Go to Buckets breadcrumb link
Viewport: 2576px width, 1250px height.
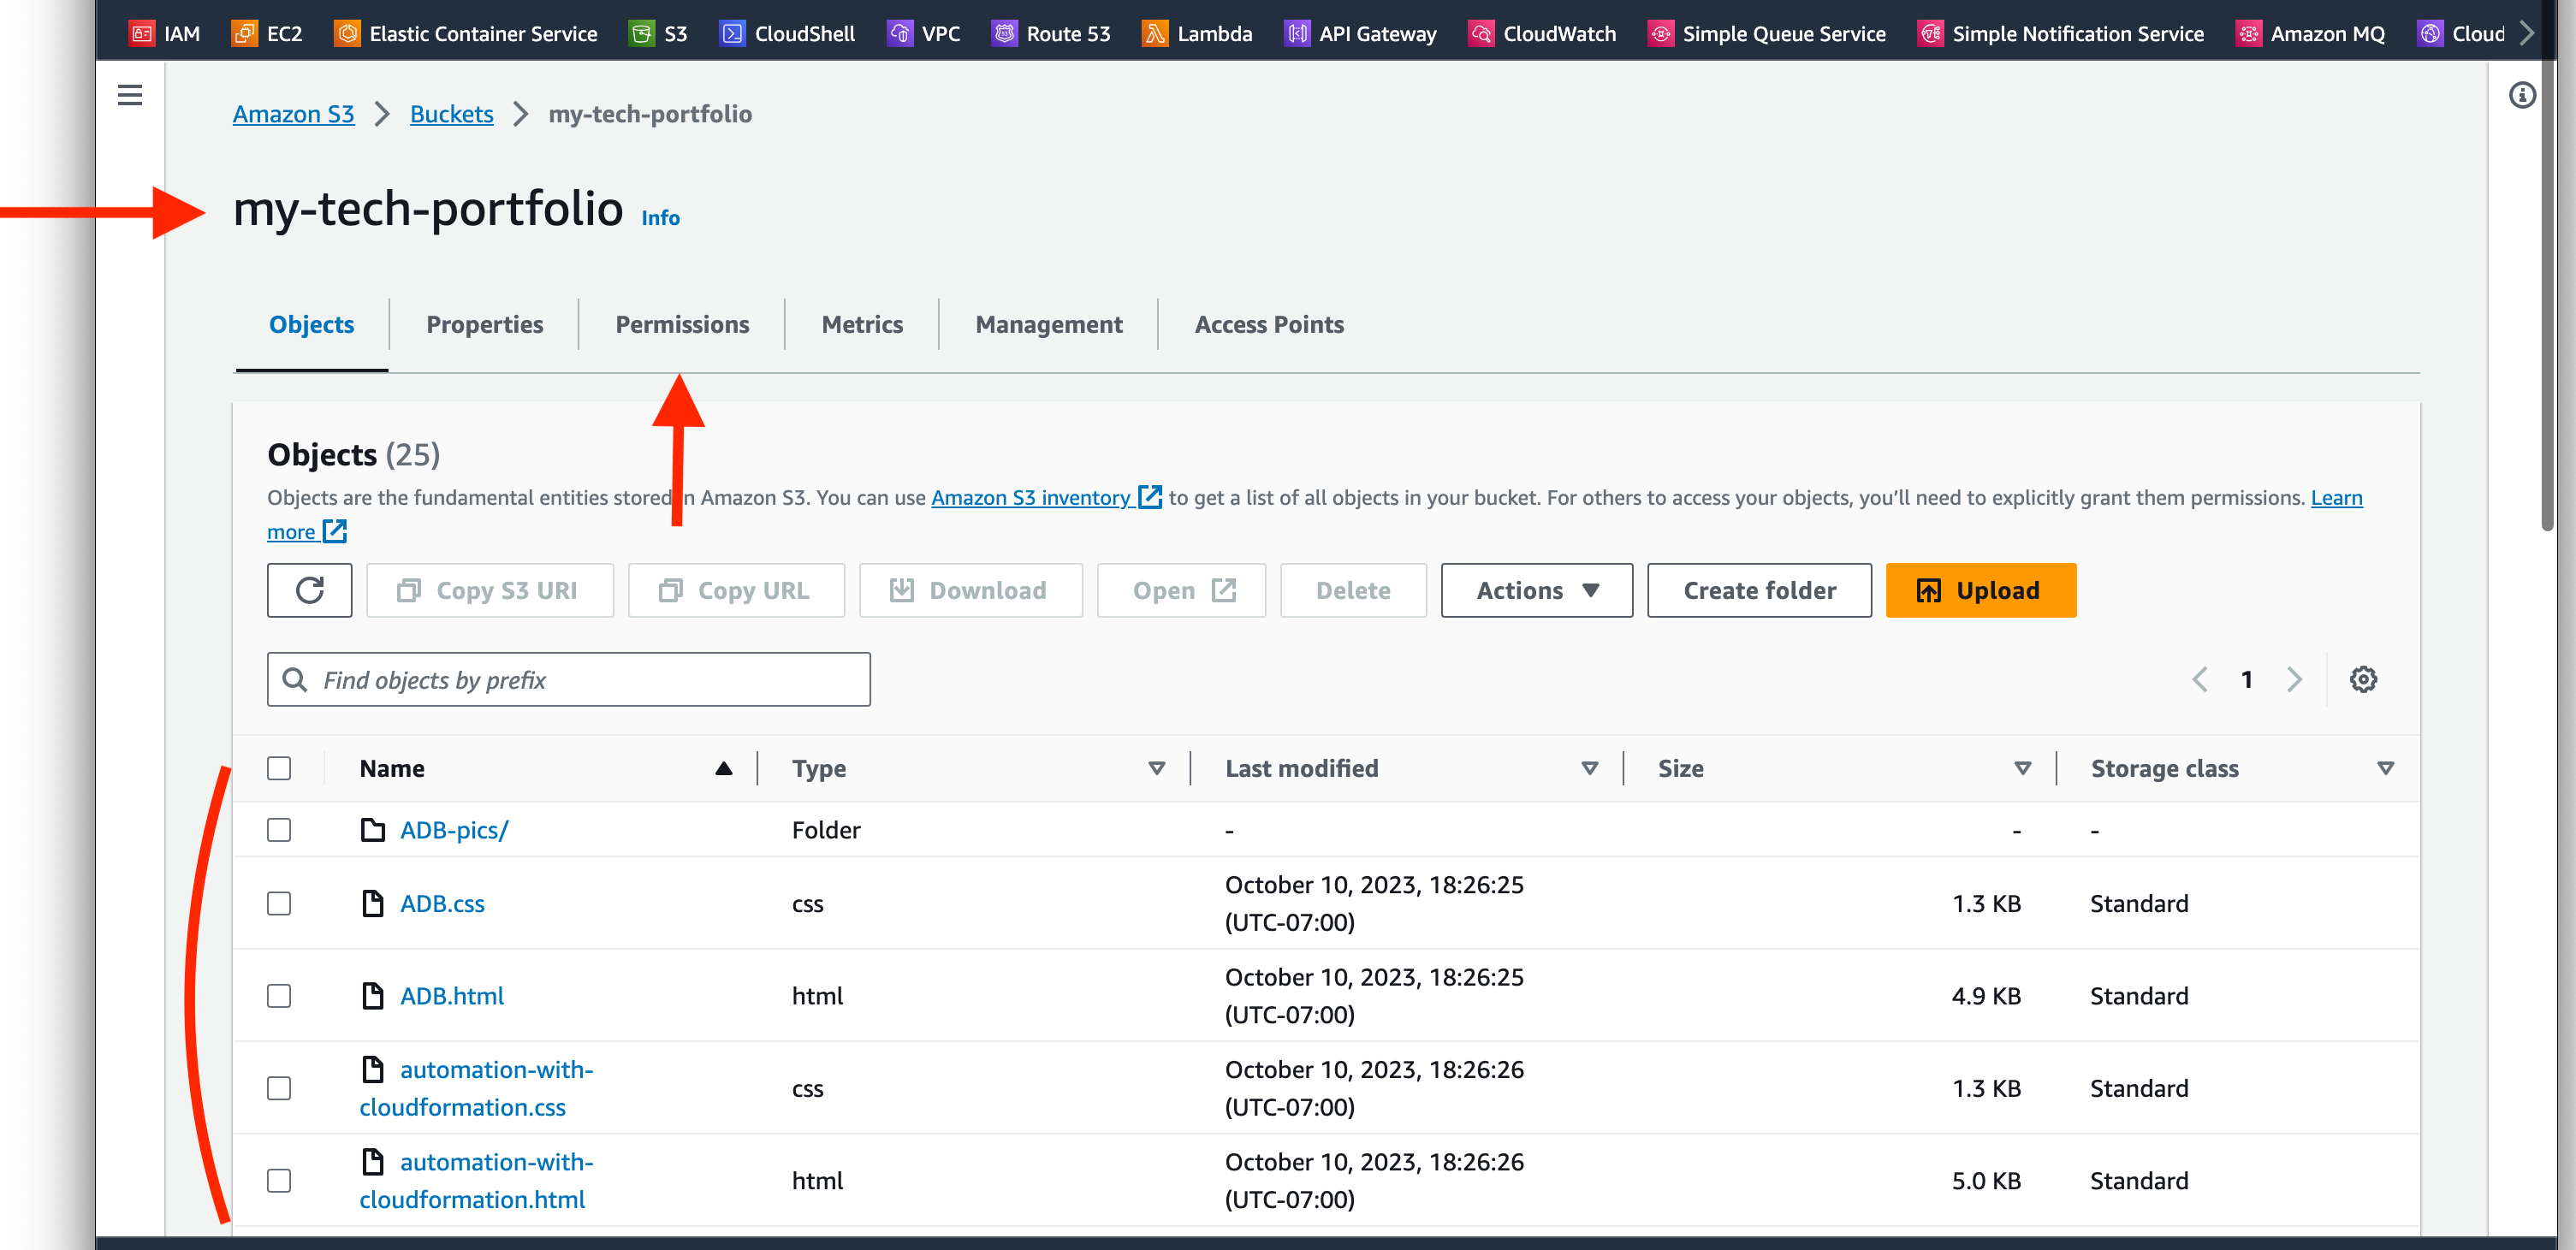(451, 114)
